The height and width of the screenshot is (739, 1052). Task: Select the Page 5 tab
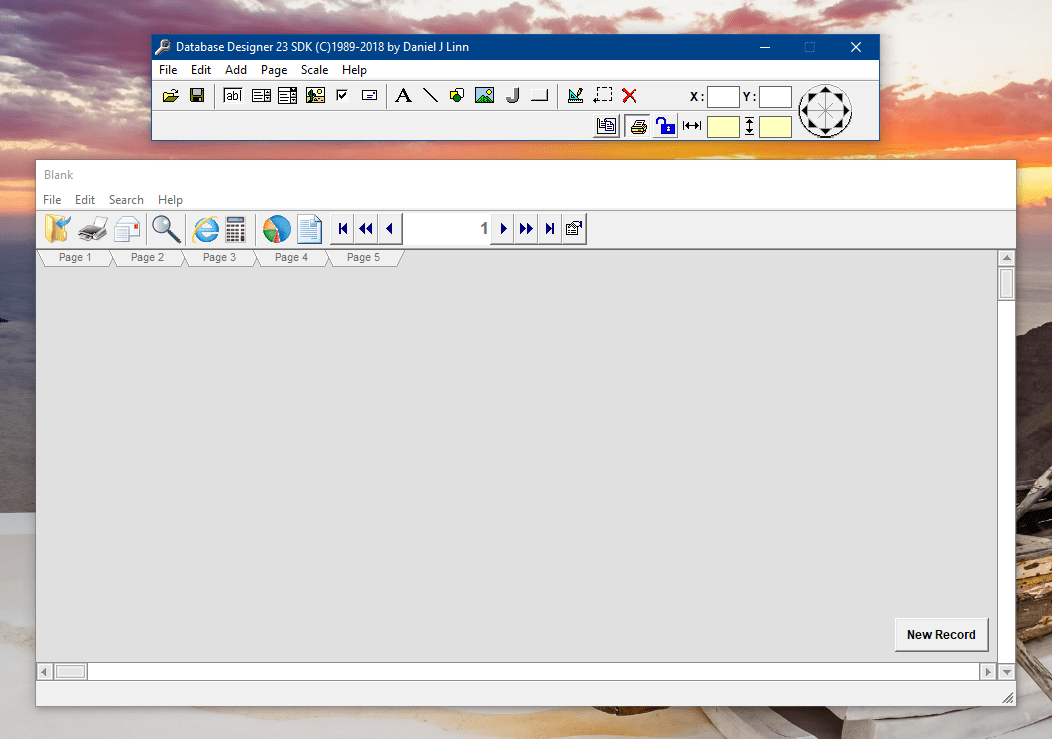click(x=363, y=258)
